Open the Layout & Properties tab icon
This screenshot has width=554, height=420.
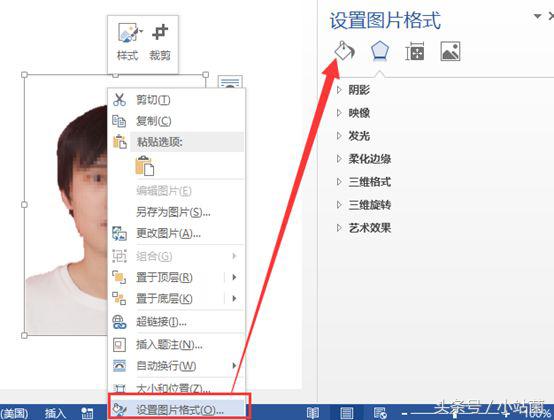(x=414, y=51)
